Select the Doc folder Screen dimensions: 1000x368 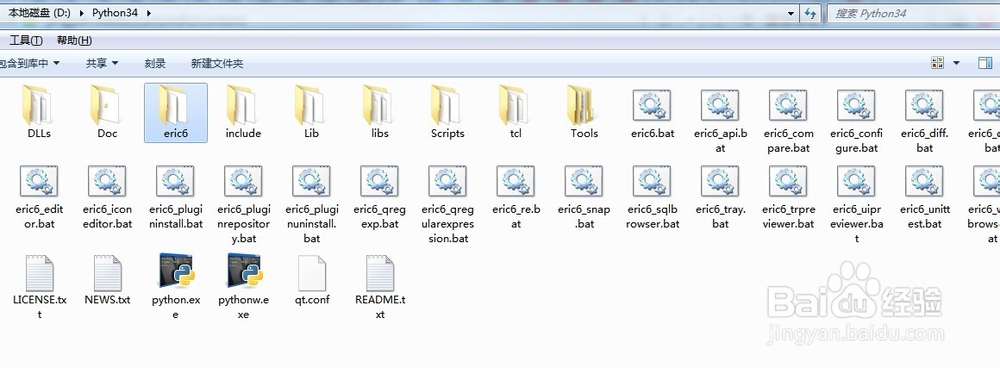[x=107, y=113]
